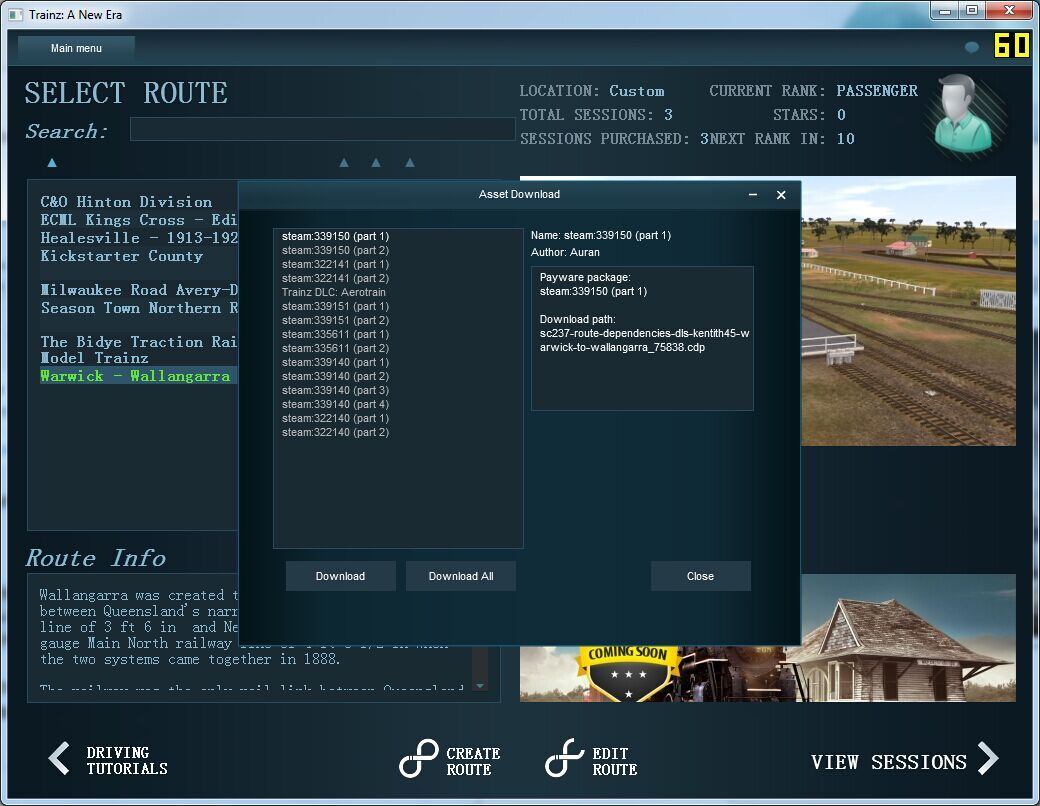This screenshot has height=806, width=1040.
Task: Go to Driving Tutorials
Action: tap(127, 760)
